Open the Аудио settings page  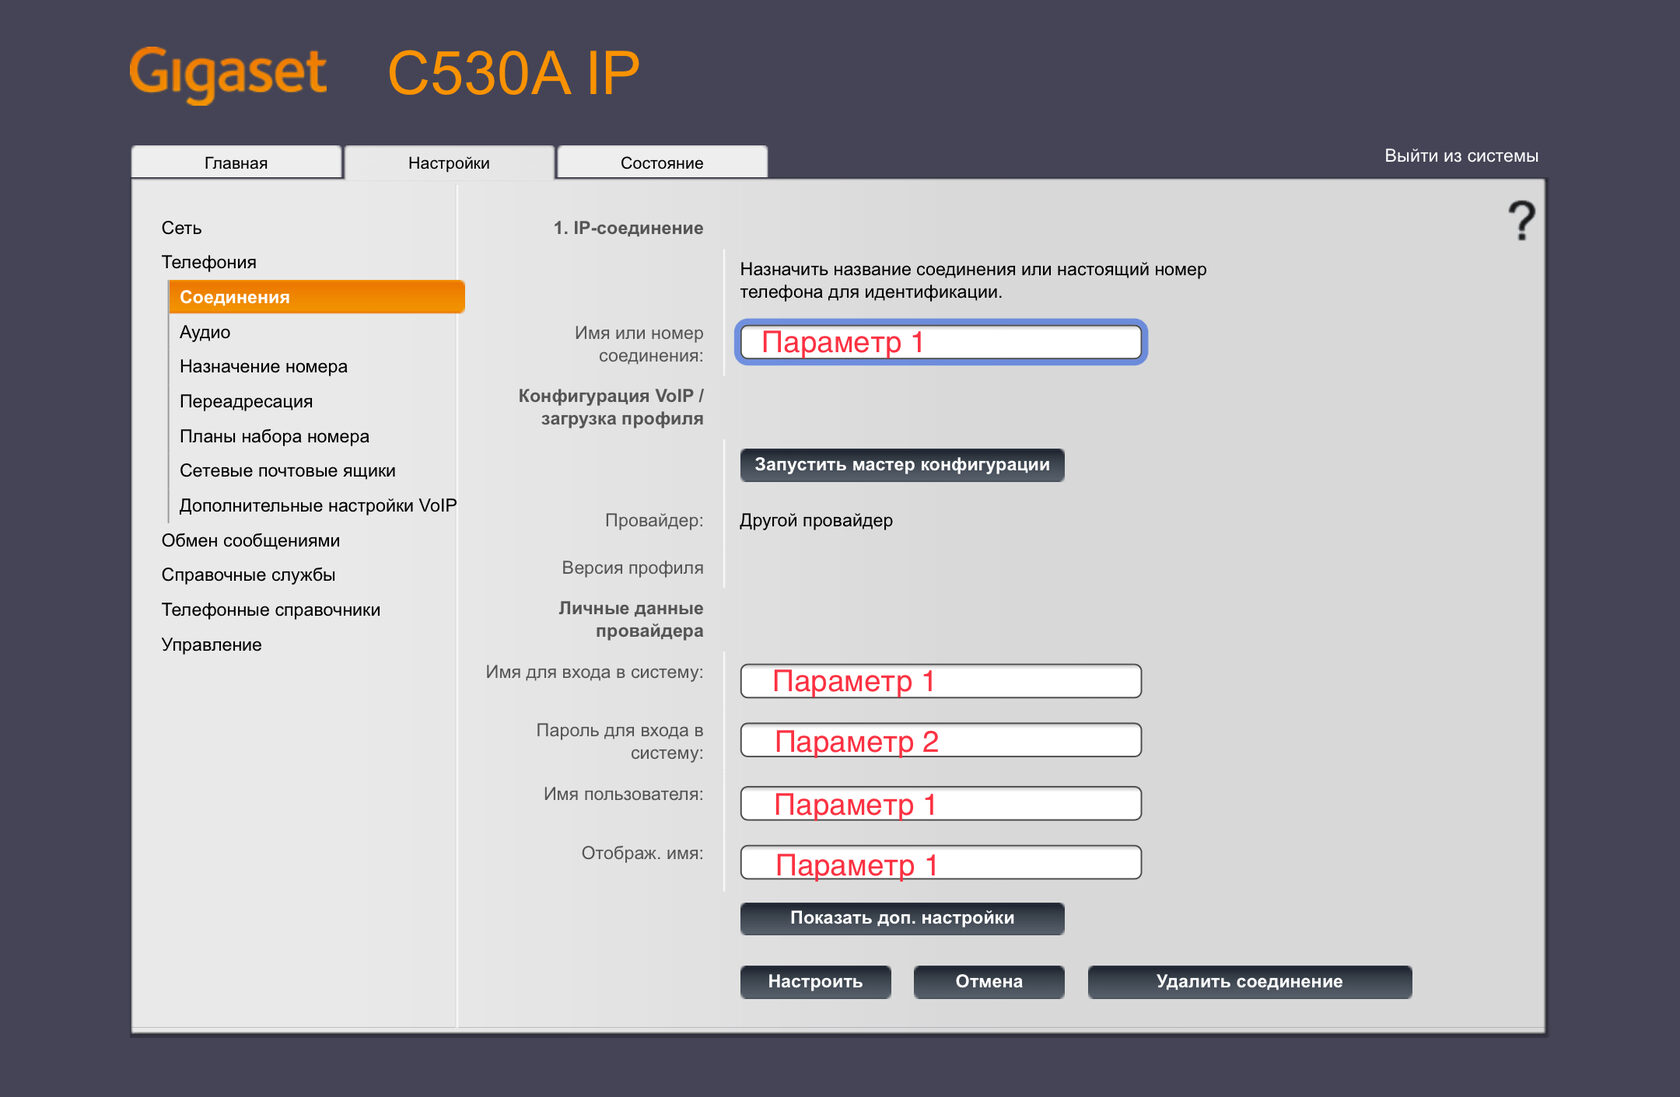205,332
